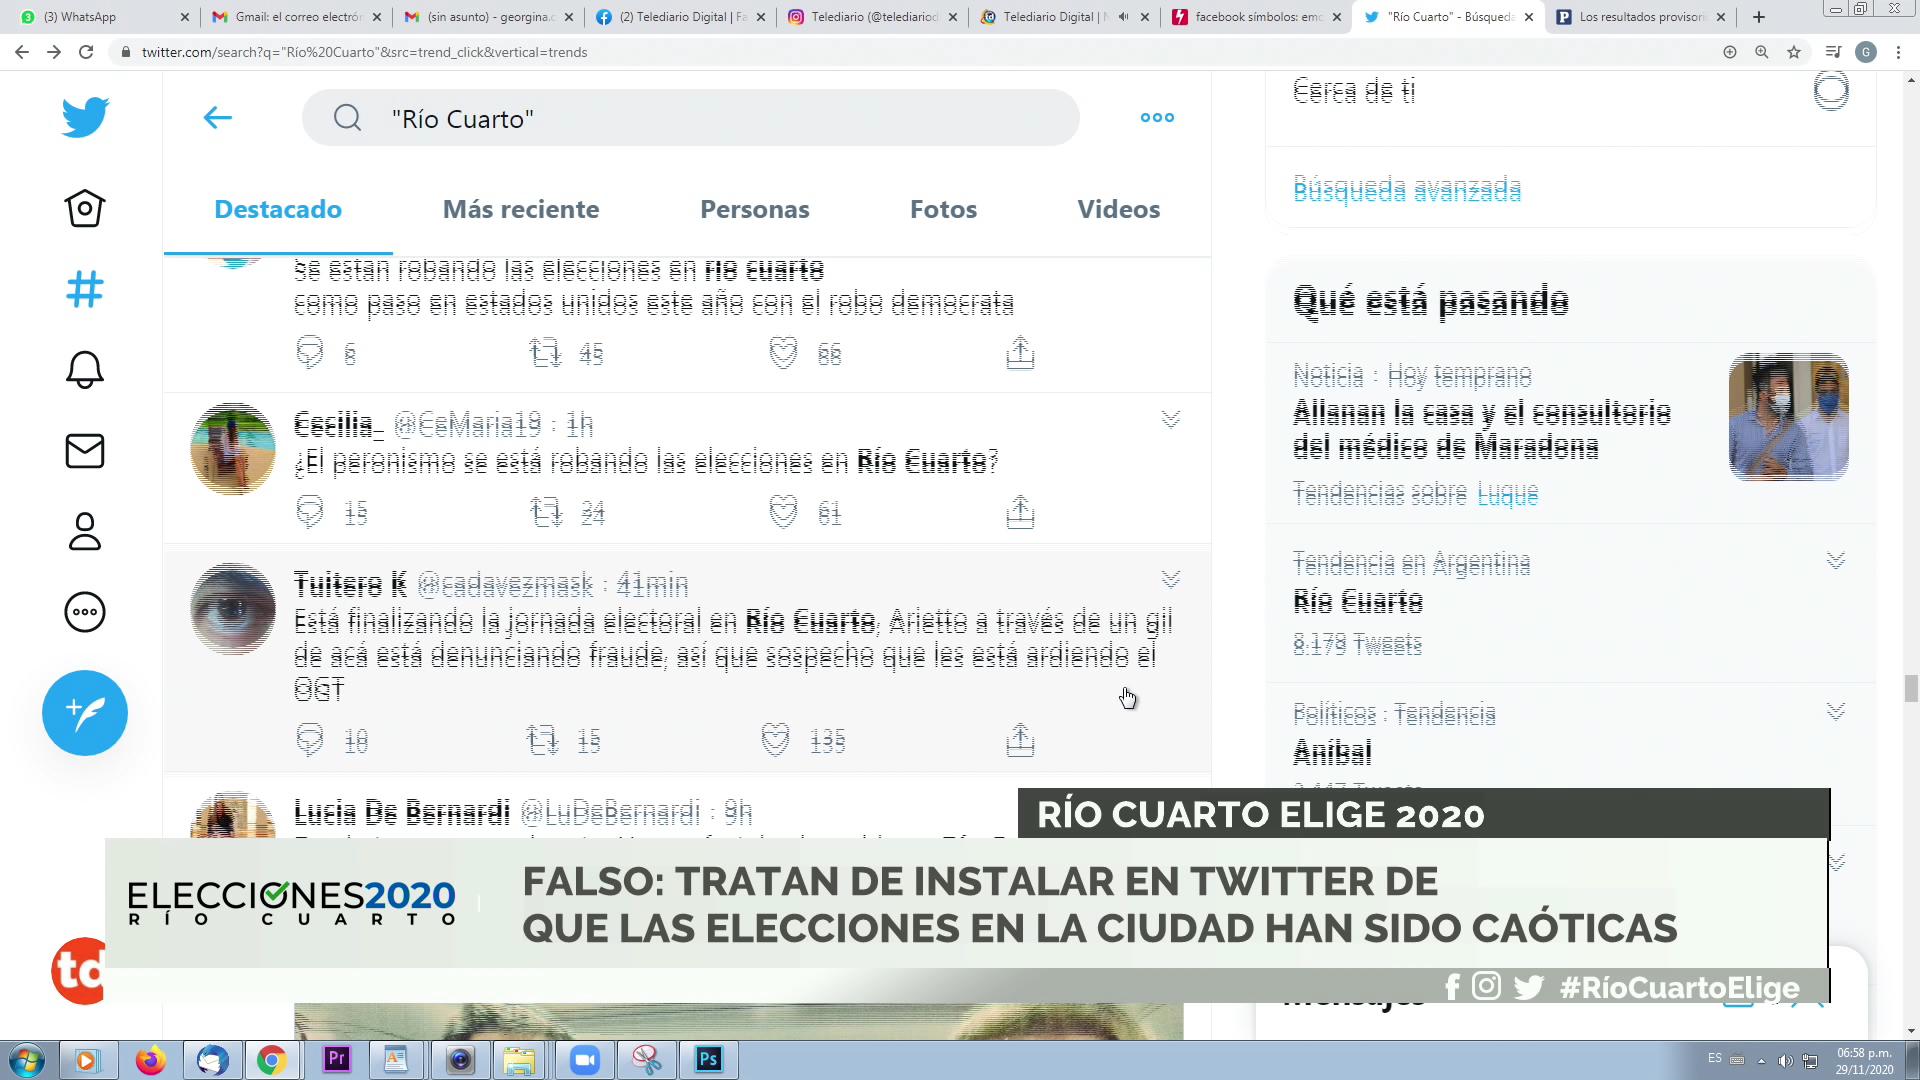
Task: Reply to Tuitero K tweet
Action: click(x=310, y=740)
